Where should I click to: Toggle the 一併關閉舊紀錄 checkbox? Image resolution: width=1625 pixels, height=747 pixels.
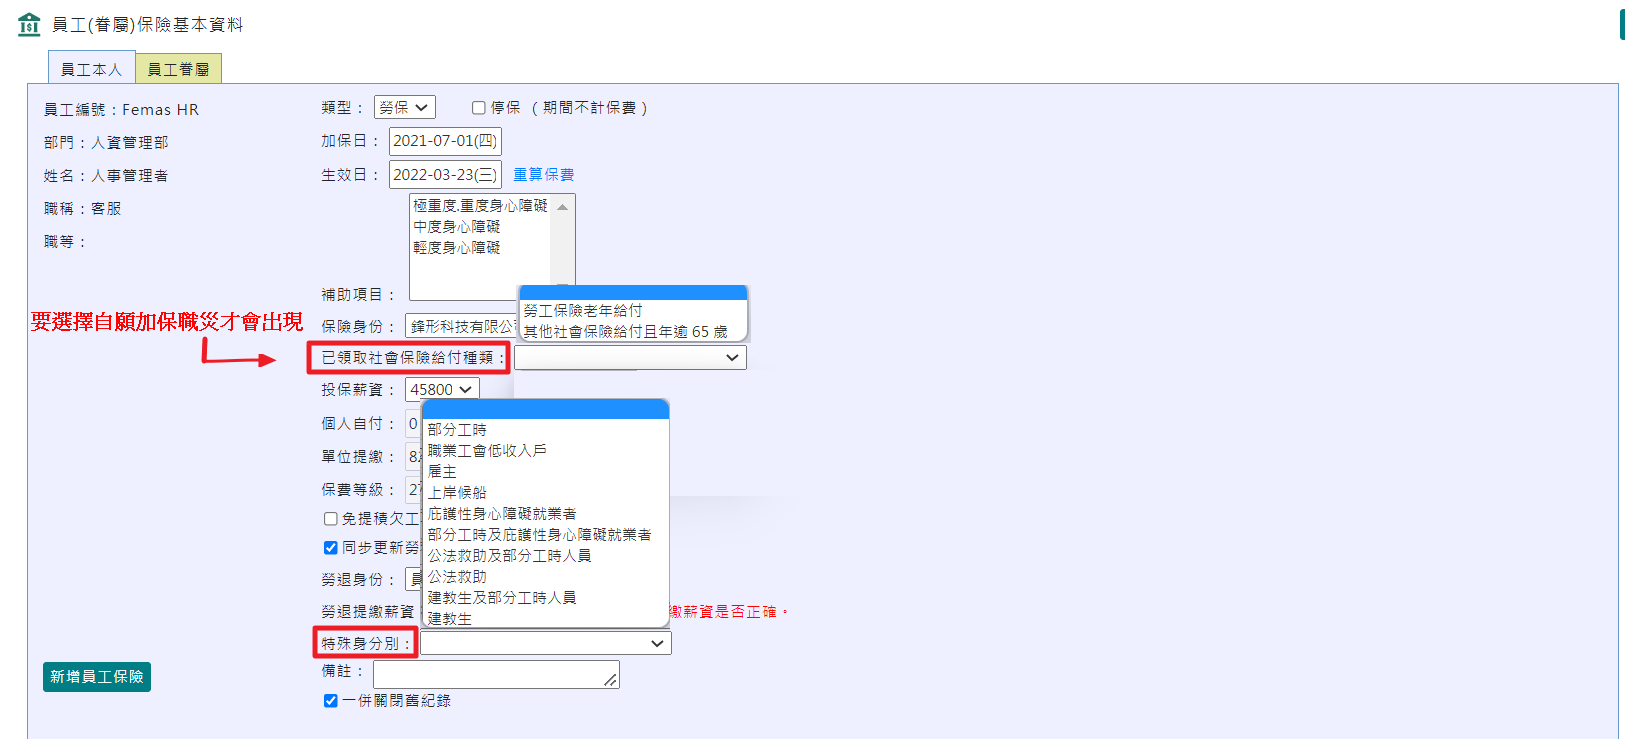tap(331, 701)
